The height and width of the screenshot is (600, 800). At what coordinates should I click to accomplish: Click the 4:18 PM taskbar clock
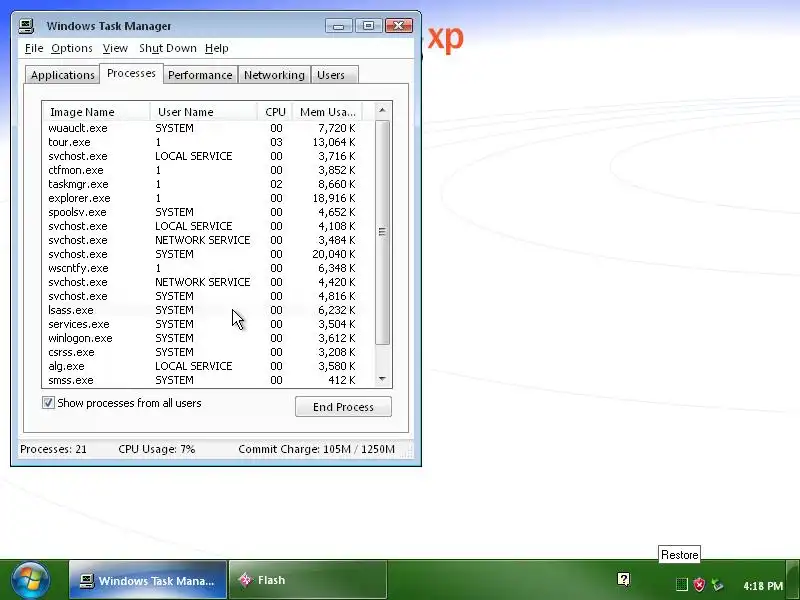point(763,586)
